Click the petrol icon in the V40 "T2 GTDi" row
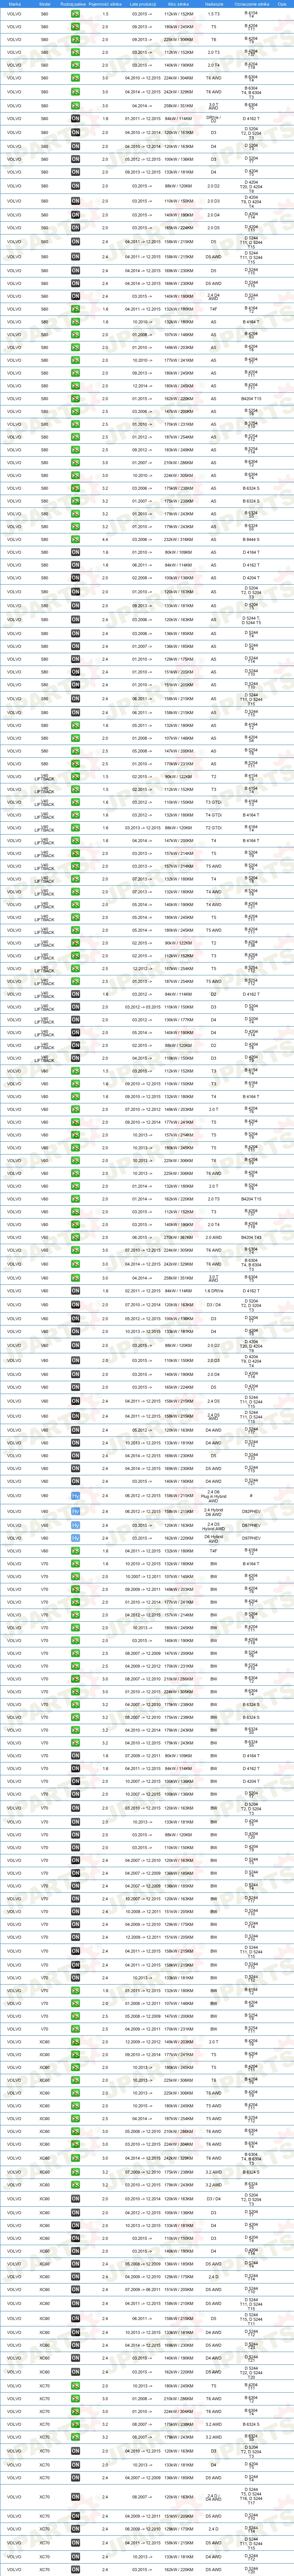Screen dimensions: 294x2576 (x=75, y=828)
